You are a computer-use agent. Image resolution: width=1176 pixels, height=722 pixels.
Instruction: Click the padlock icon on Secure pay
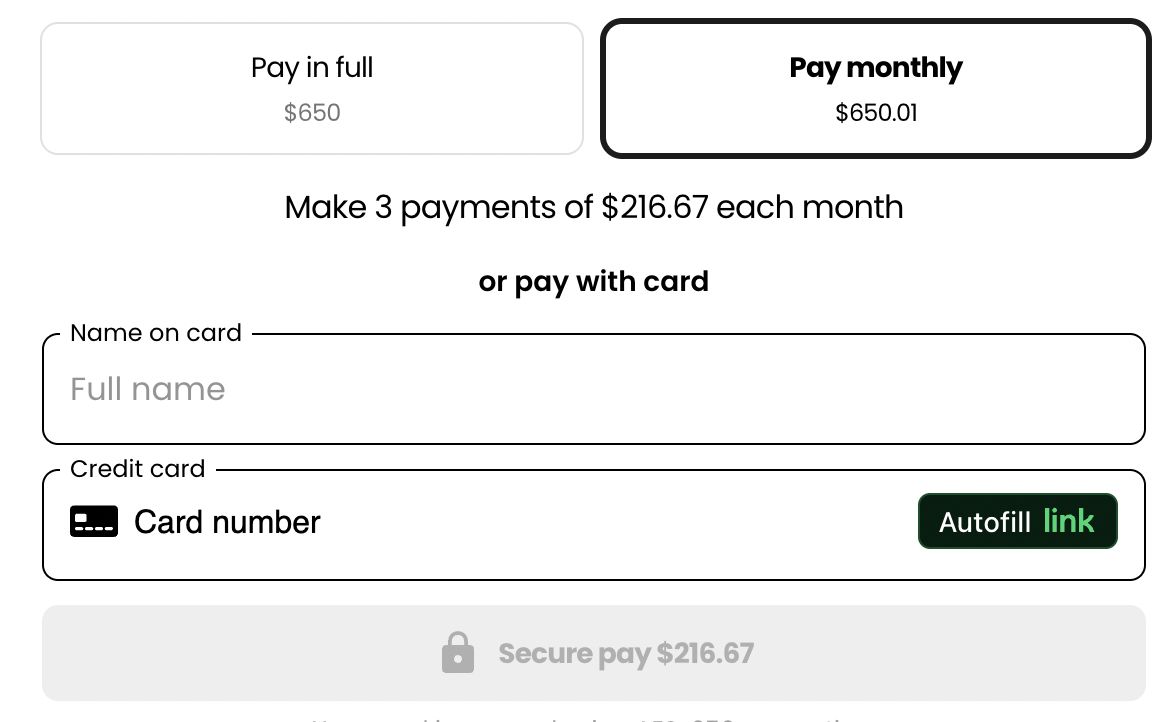point(458,652)
